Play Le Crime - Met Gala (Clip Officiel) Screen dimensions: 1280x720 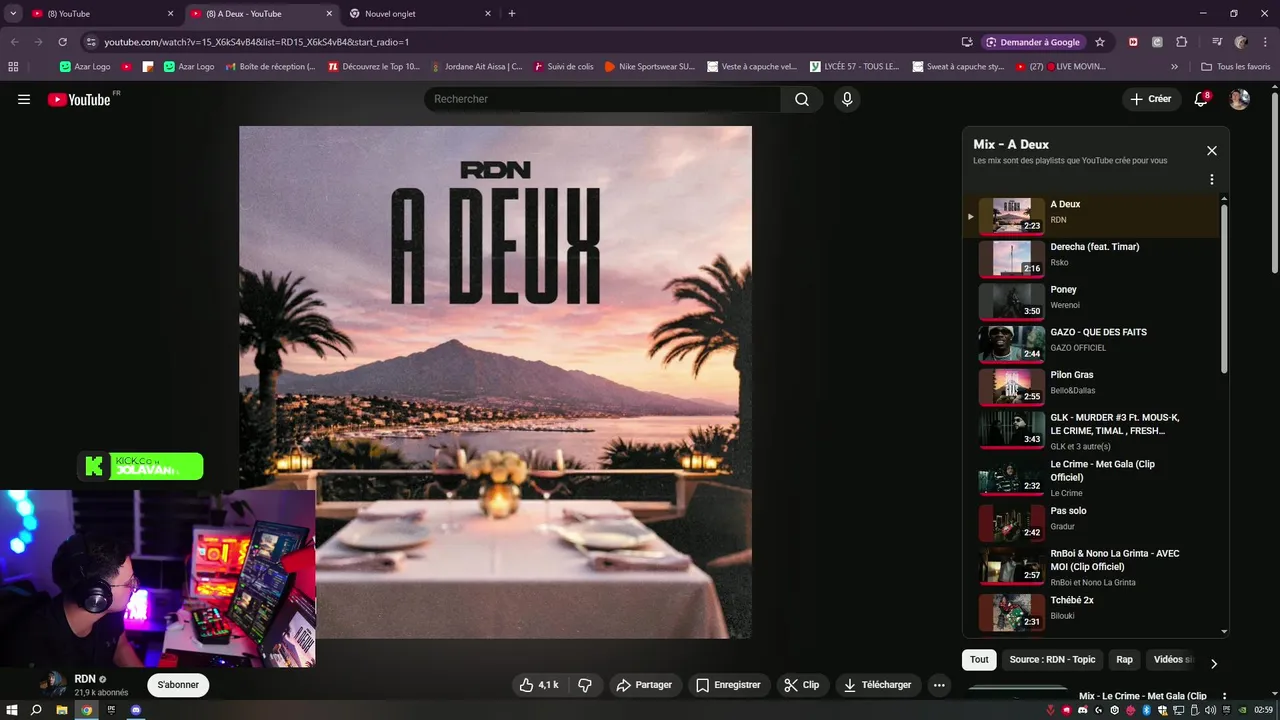coord(1092,478)
